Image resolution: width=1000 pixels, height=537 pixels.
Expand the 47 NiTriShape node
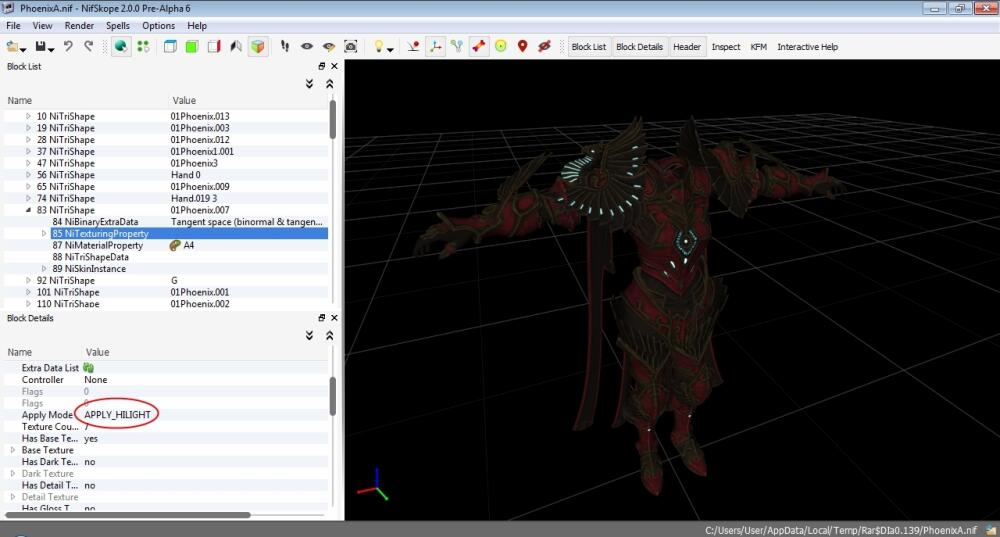click(28, 163)
